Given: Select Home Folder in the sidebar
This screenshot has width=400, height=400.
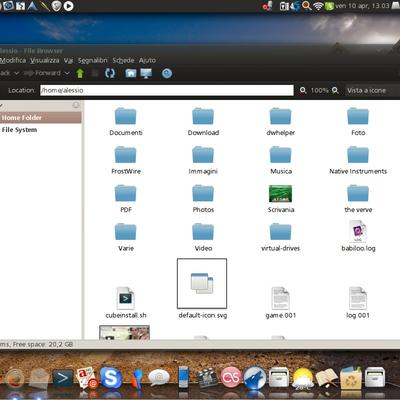Looking at the screenshot, I should [x=40, y=118].
